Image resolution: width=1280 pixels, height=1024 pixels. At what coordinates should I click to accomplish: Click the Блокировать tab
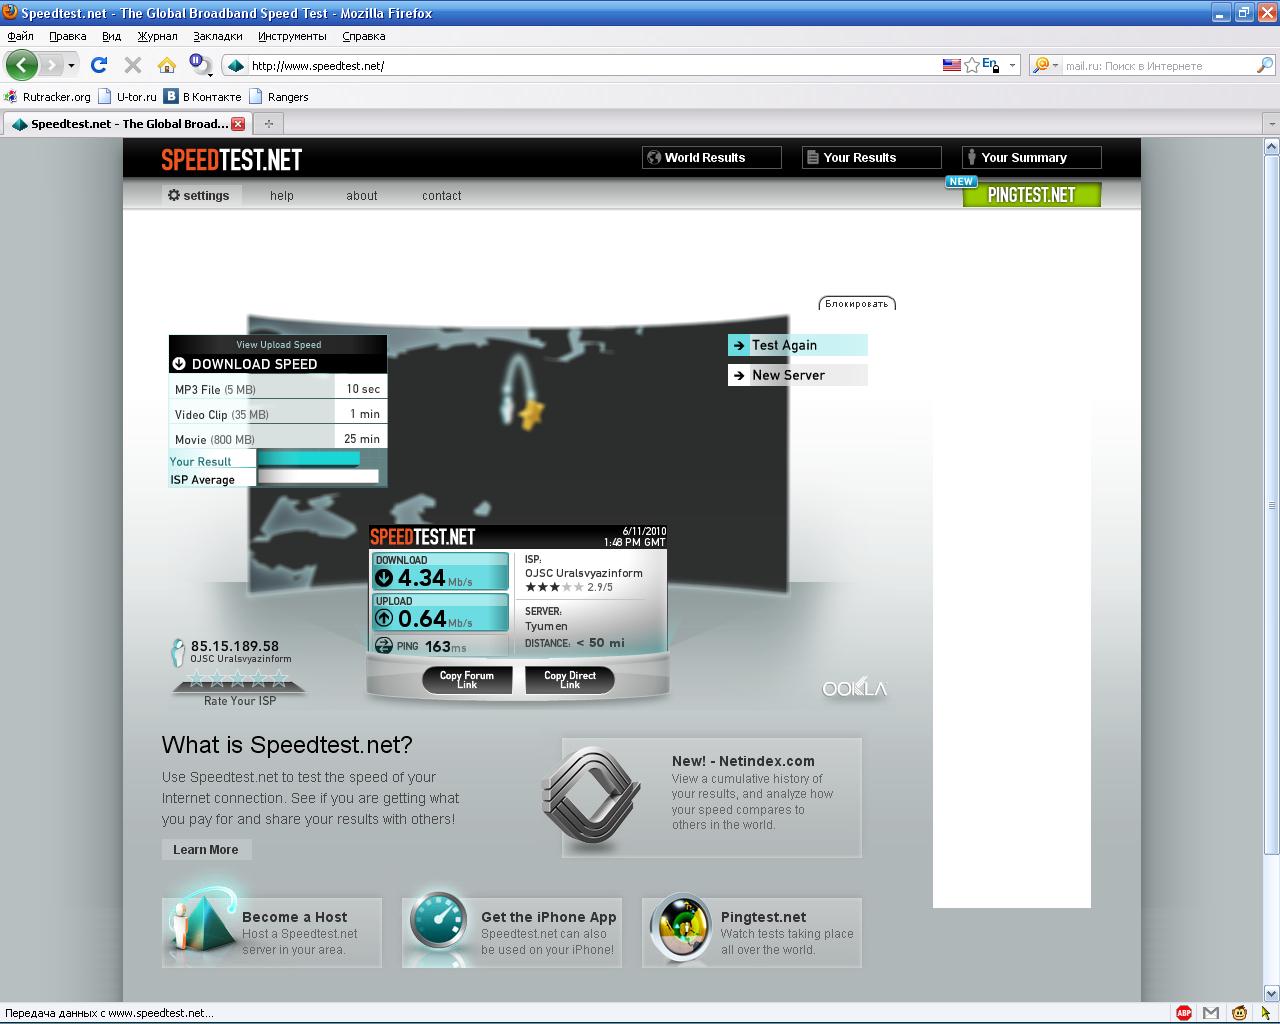click(x=857, y=303)
